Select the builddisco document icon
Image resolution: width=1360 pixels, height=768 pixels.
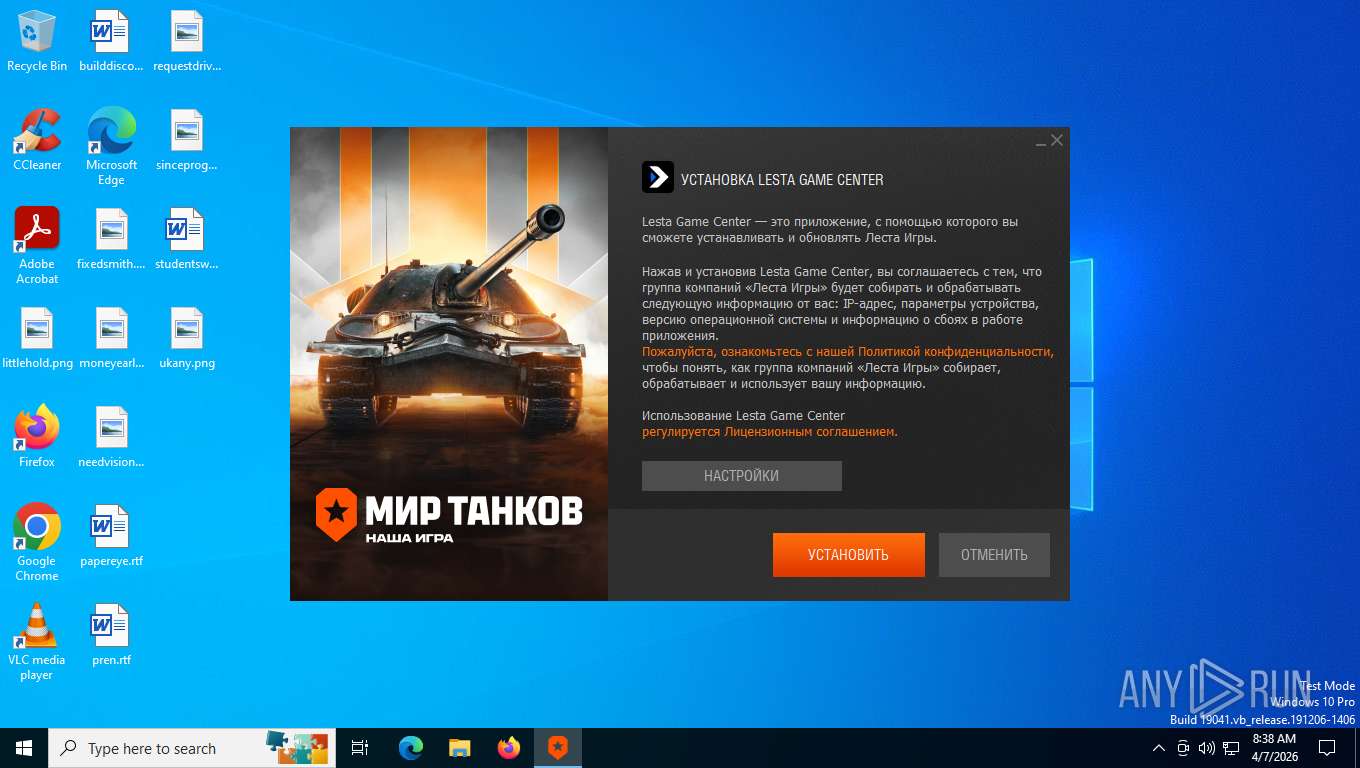[x=111, y=42]
